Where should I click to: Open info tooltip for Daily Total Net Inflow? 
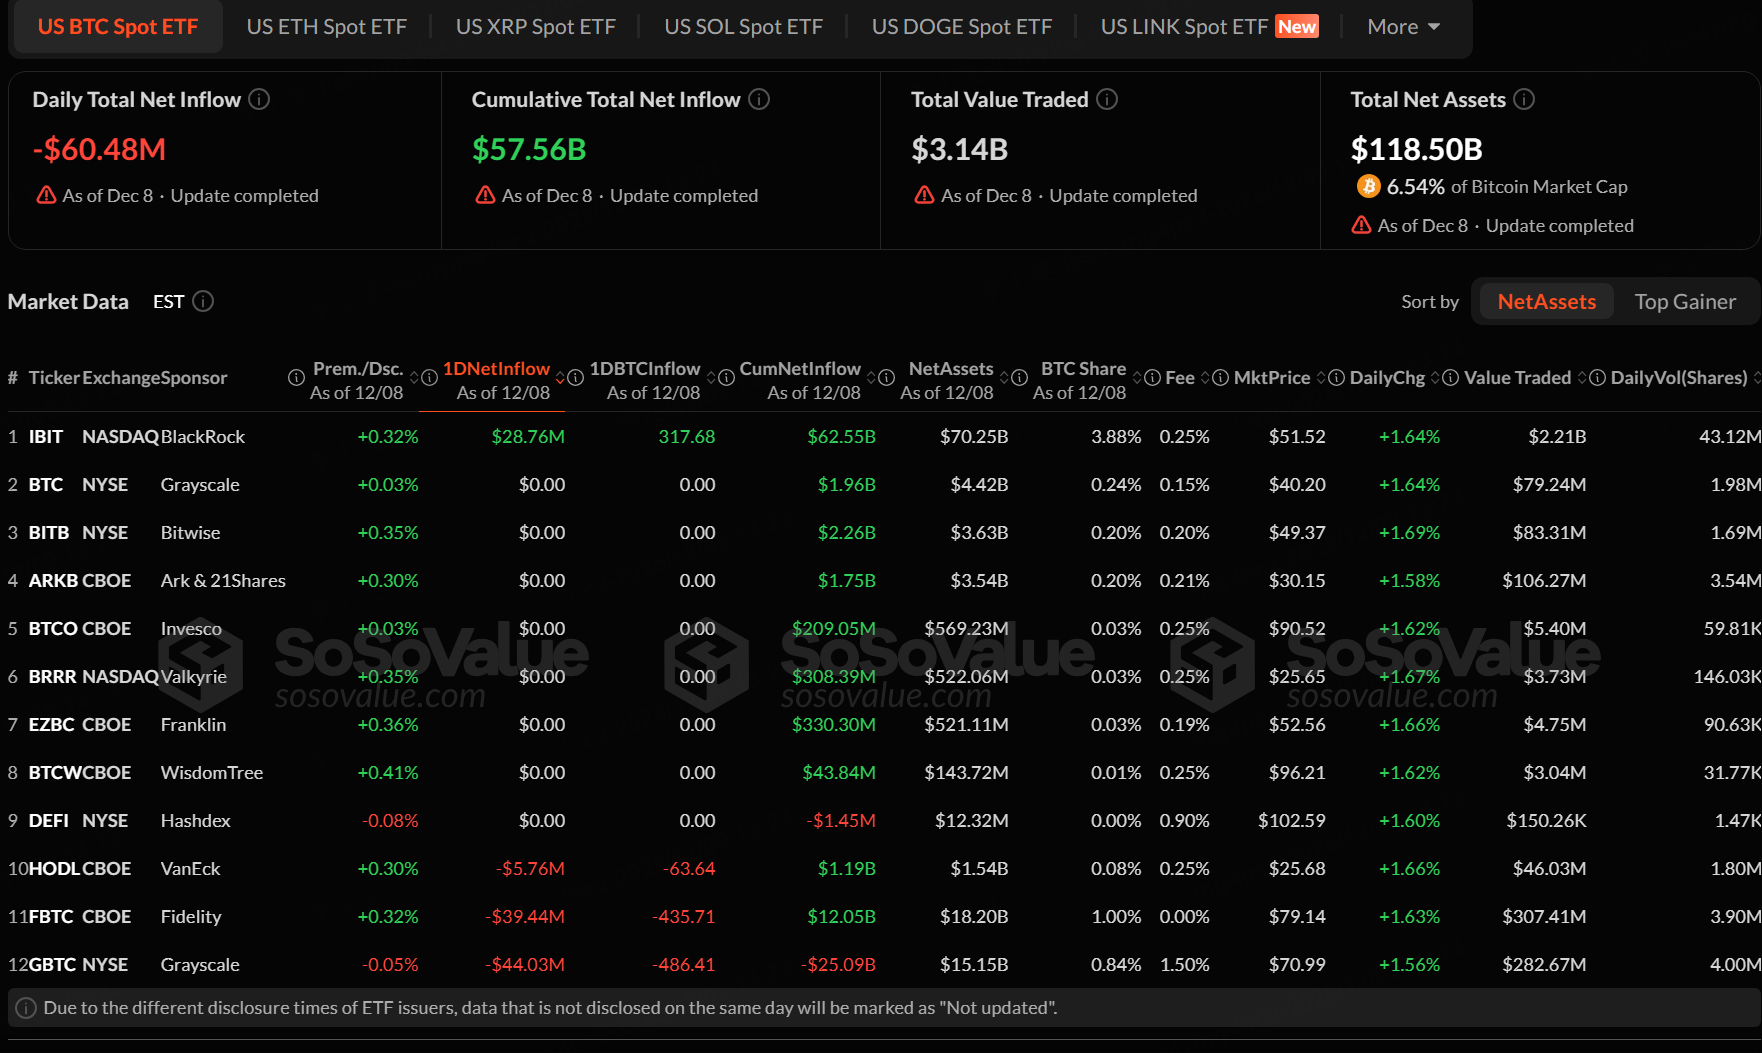[x=259, y=99]
